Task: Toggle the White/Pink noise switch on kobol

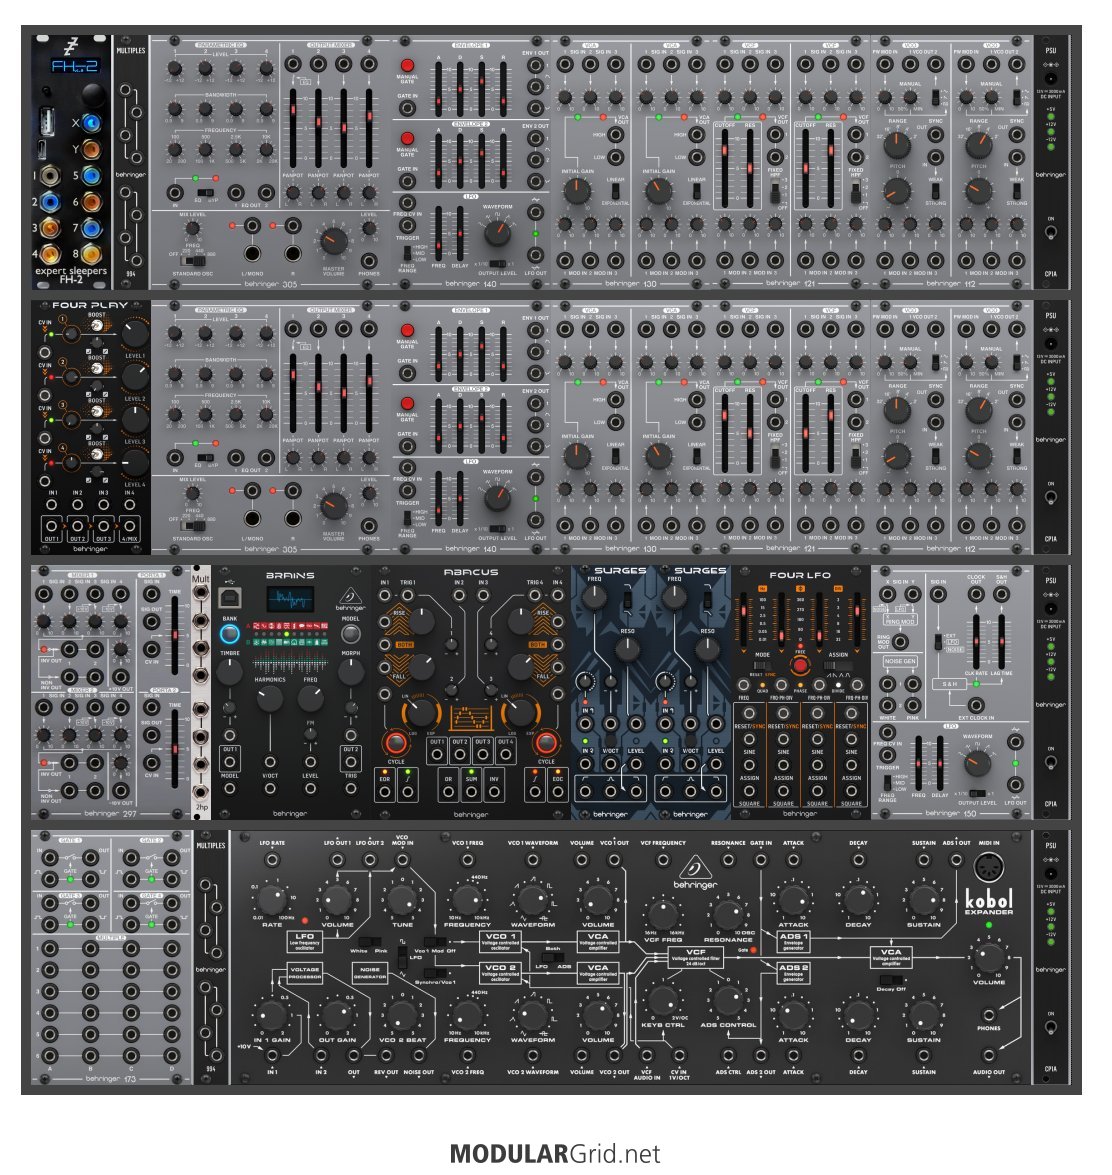Action: 369,941
